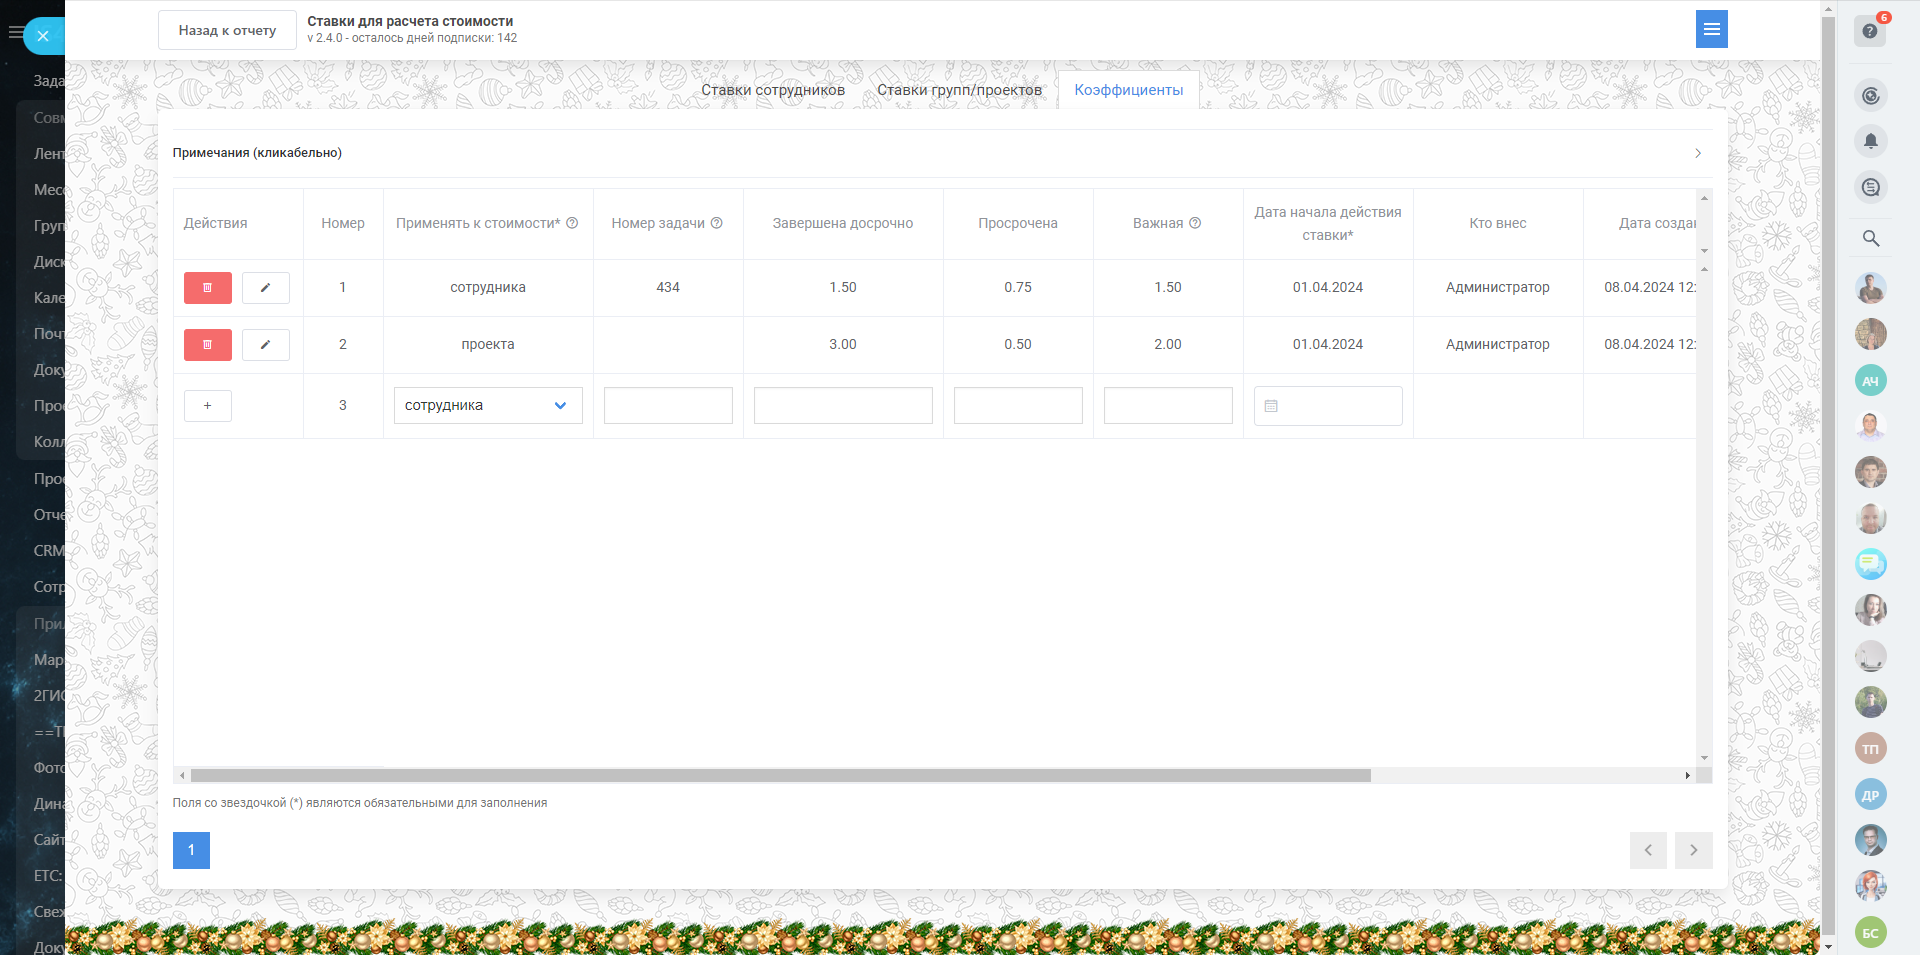This screenshot has width=1920, height=955.
Task: Edit coefficient row number 2
Action: [265, 345]
